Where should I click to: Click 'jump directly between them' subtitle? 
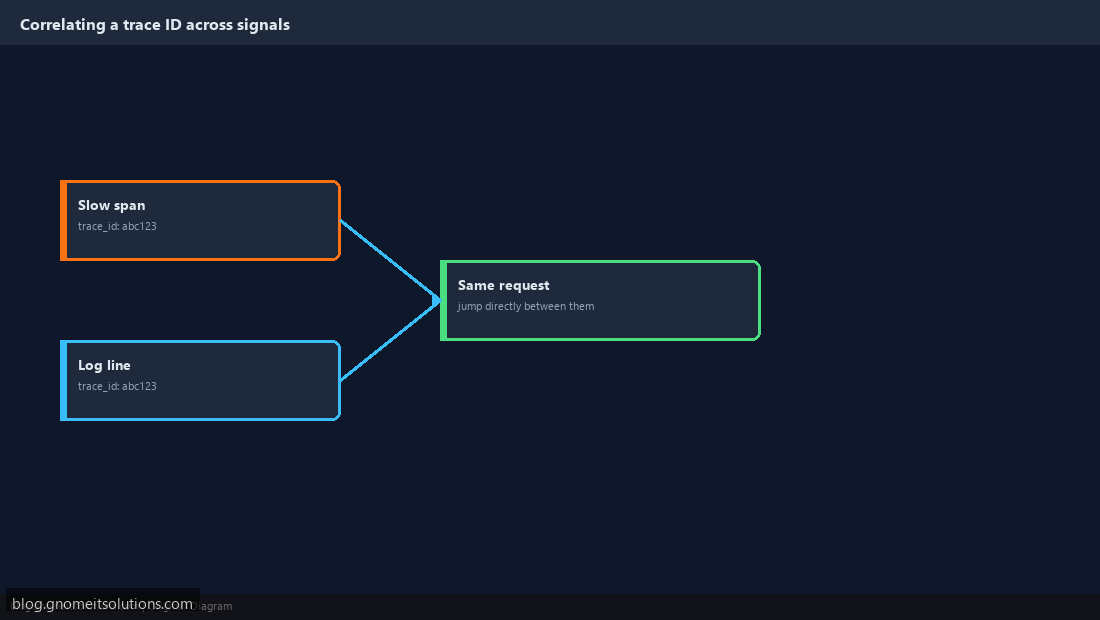526,306
